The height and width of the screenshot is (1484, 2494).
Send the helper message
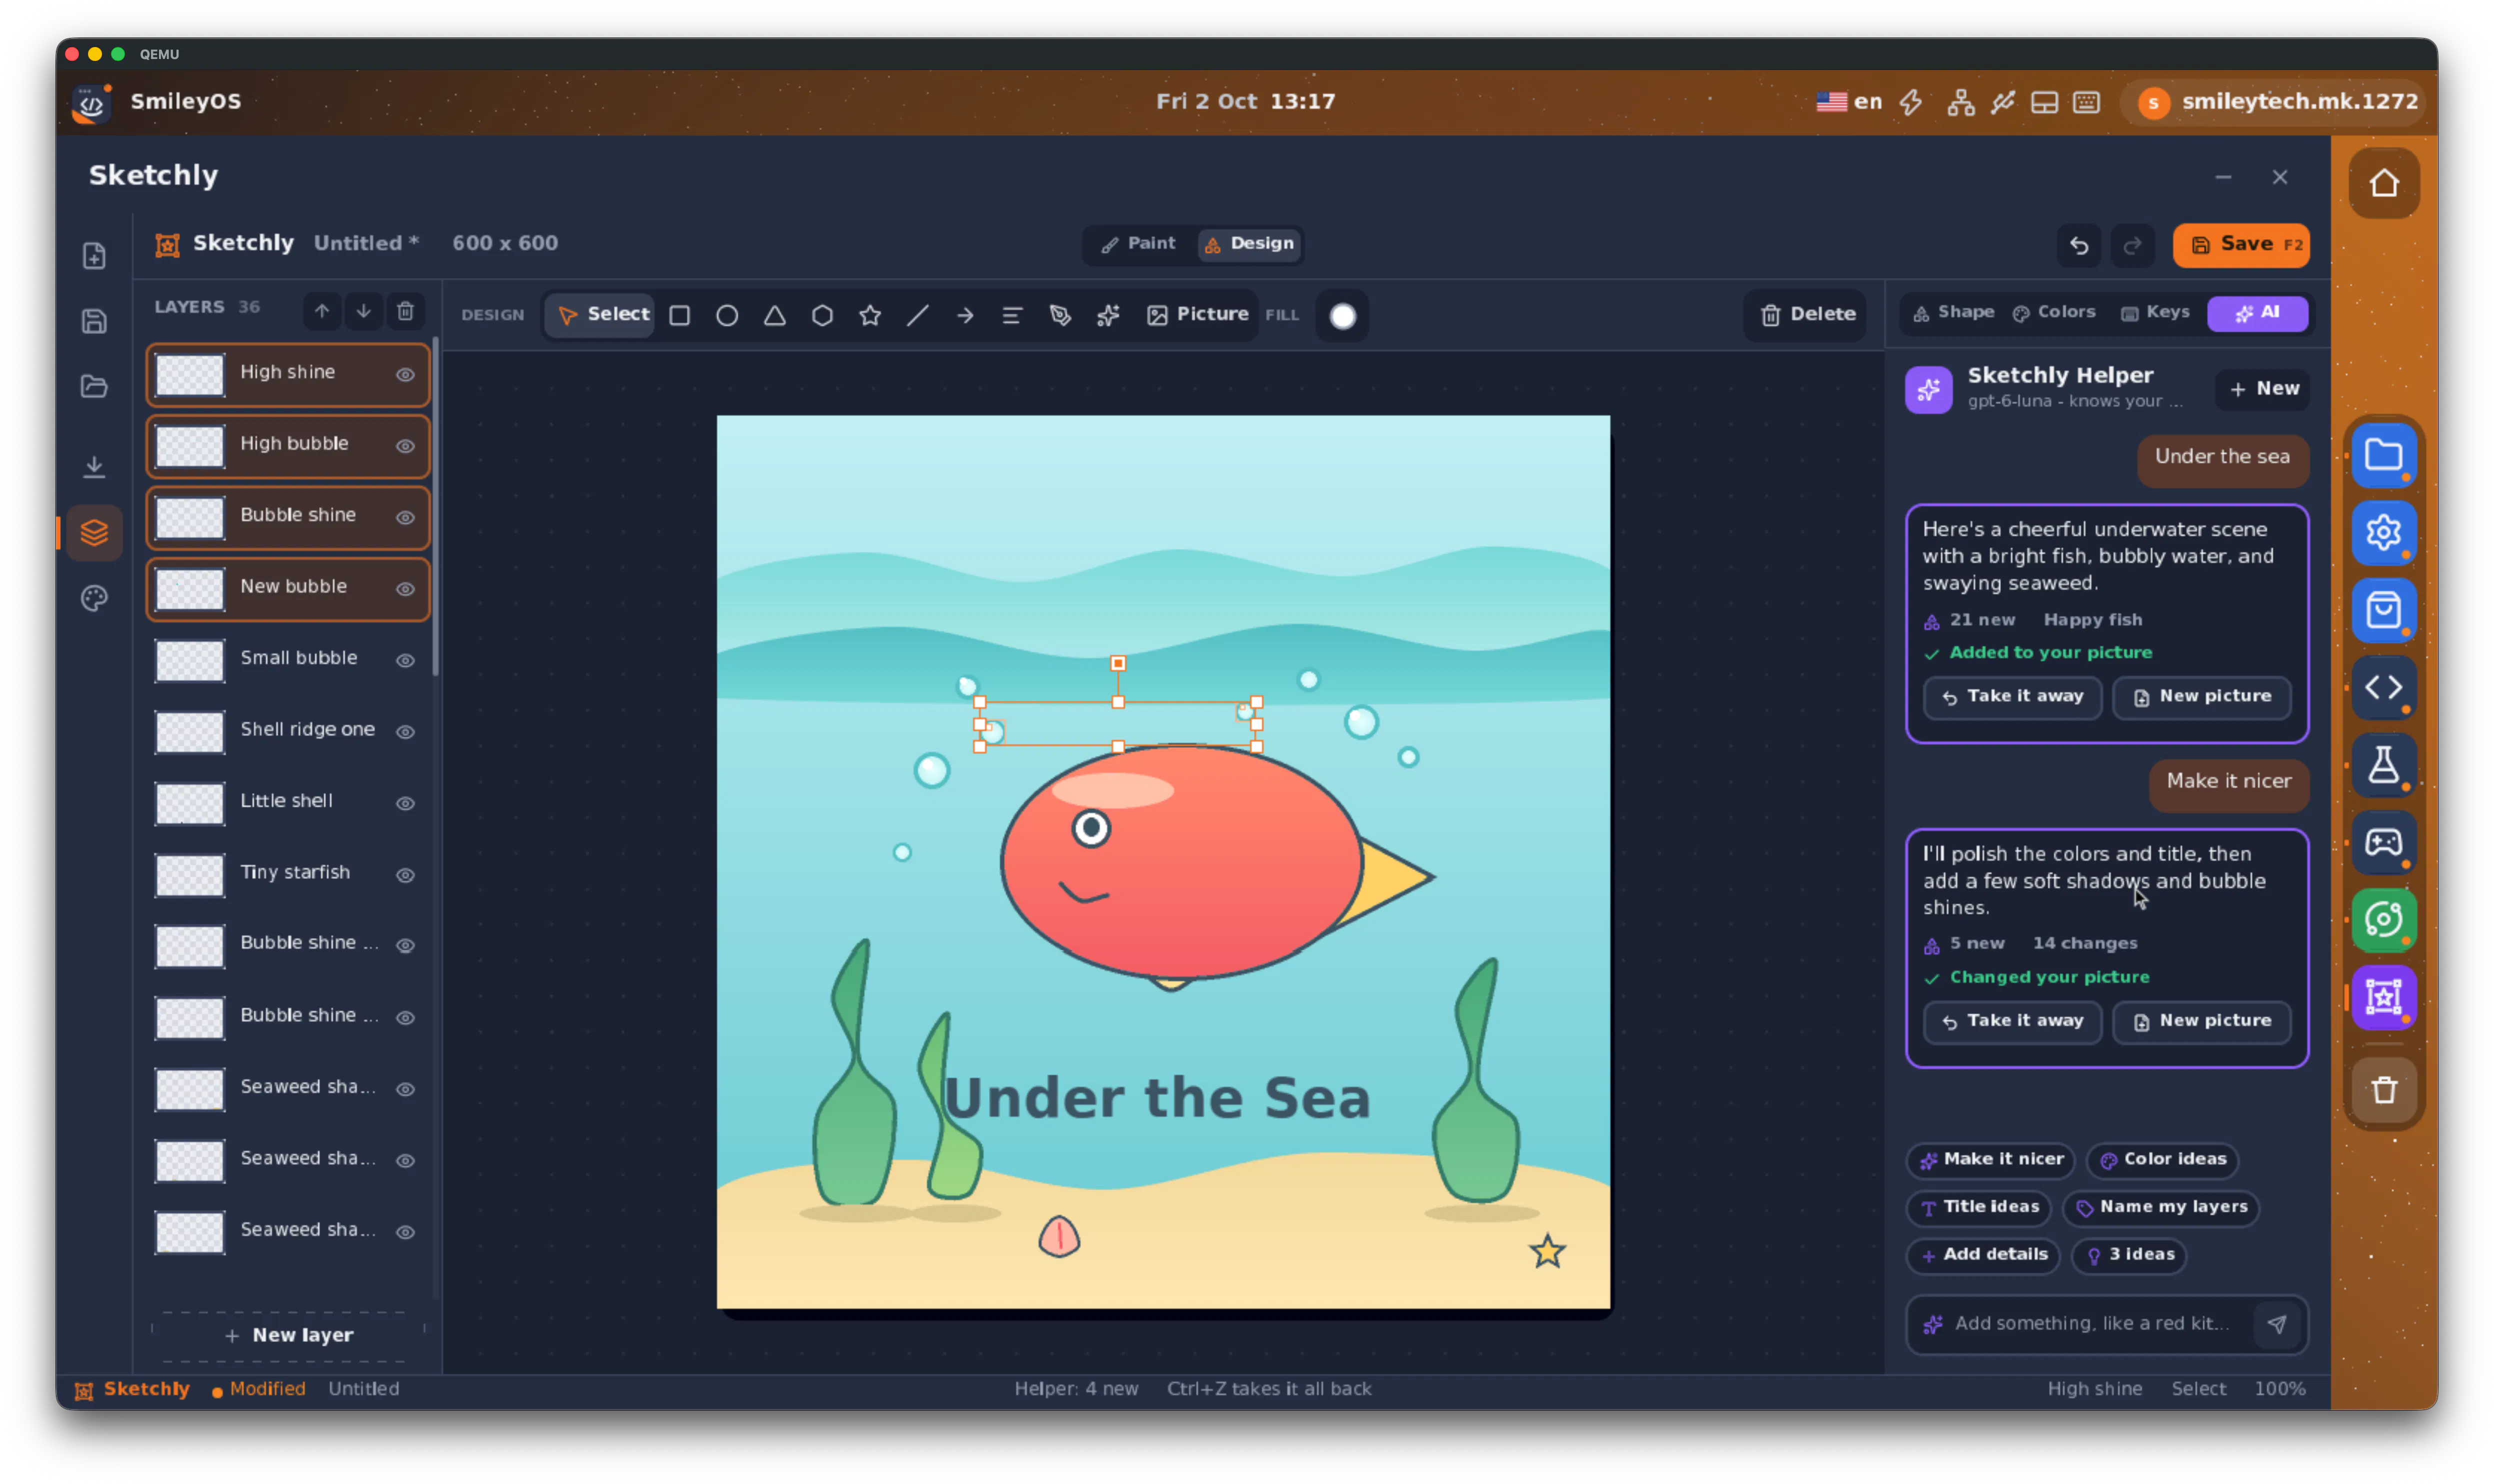pos(2277,1324)
